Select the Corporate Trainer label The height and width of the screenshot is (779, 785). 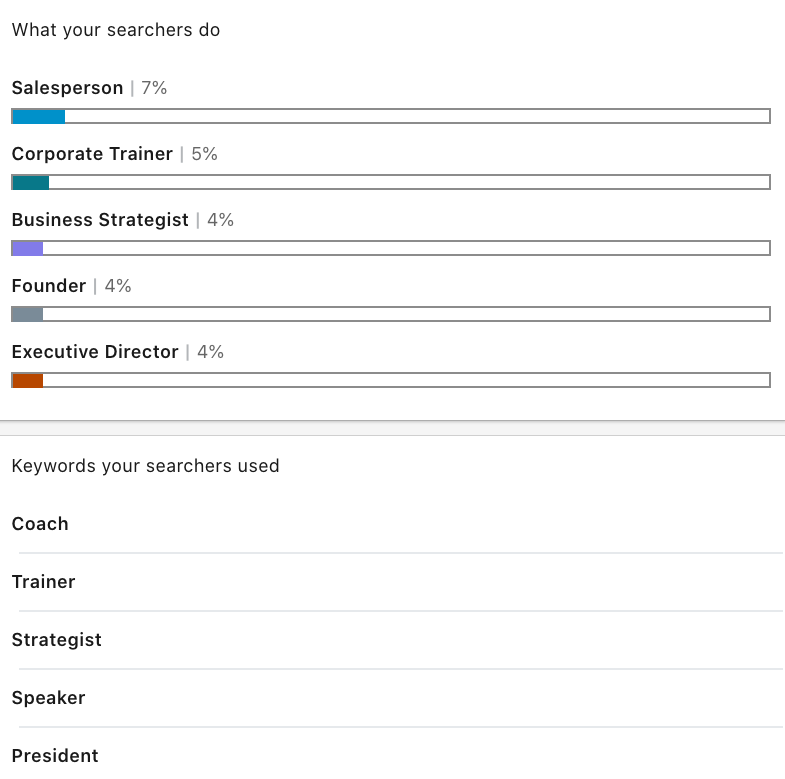click(92, 154)
